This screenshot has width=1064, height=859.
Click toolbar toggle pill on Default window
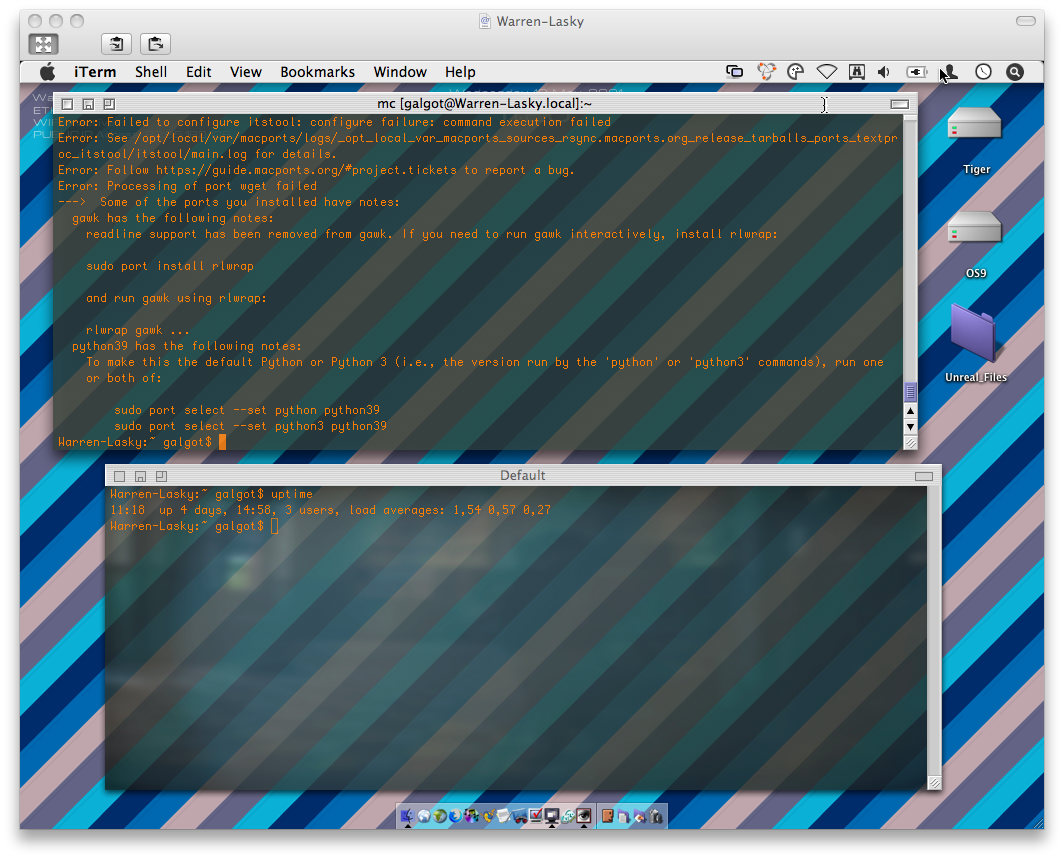click(x=923, y=476)
